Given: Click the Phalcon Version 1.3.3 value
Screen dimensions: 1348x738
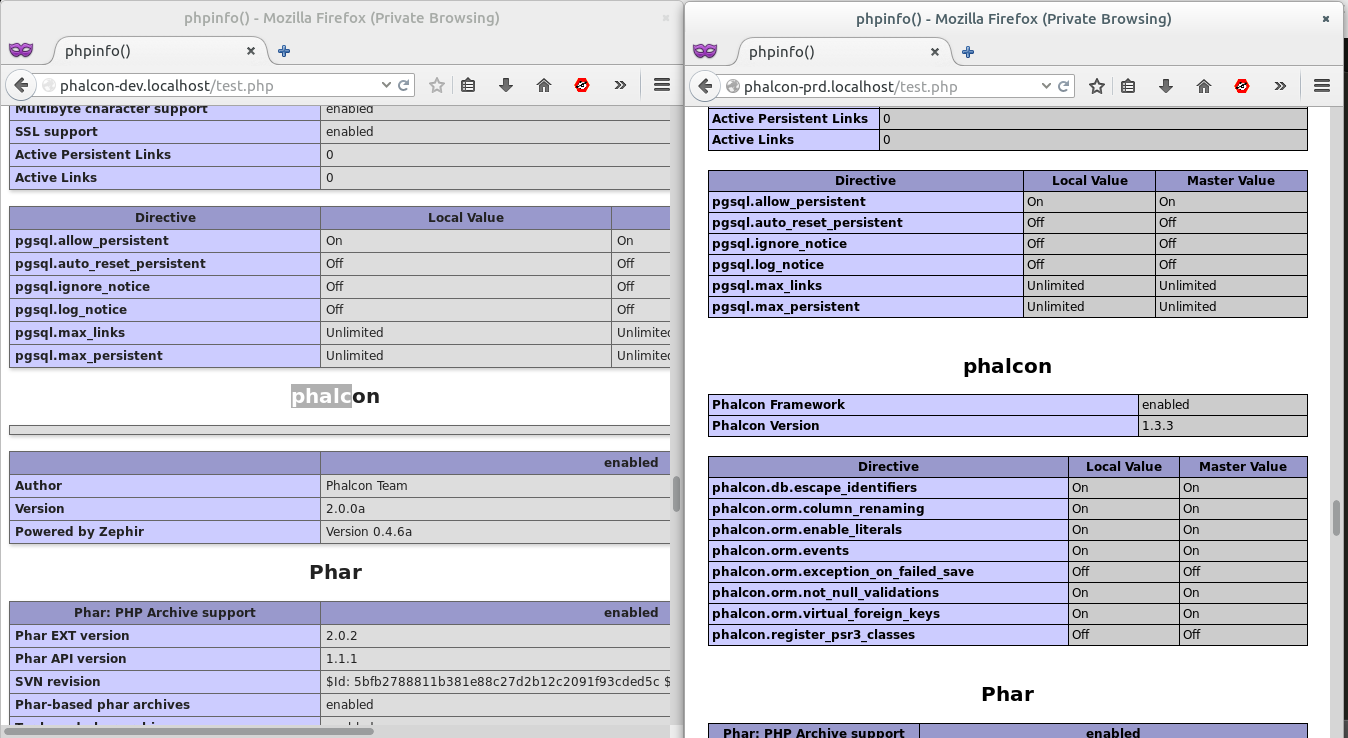Looking at the screenshot, I should click(x=1223, y=426).
